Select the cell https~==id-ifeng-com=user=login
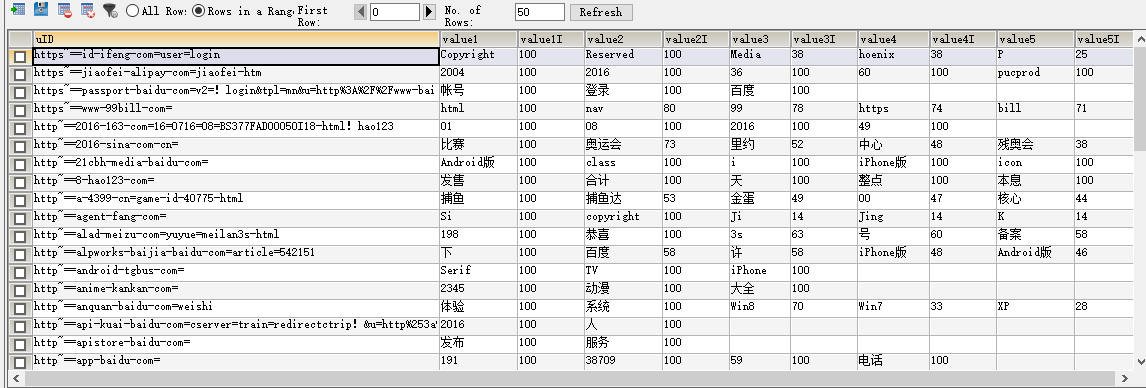This screenshot has width=1146, height=388. click(x=236, y=56)
